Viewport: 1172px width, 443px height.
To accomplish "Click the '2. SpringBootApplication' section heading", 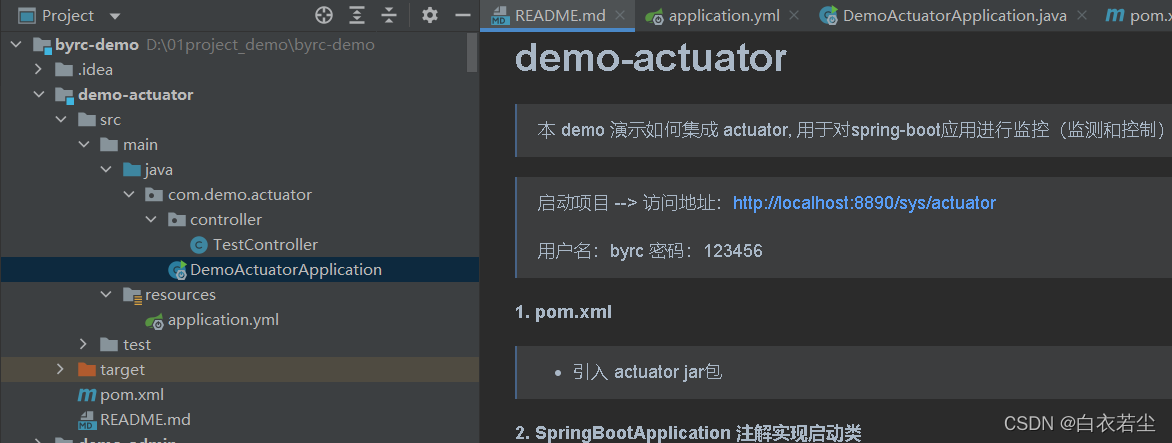I will tap(688, 433).
